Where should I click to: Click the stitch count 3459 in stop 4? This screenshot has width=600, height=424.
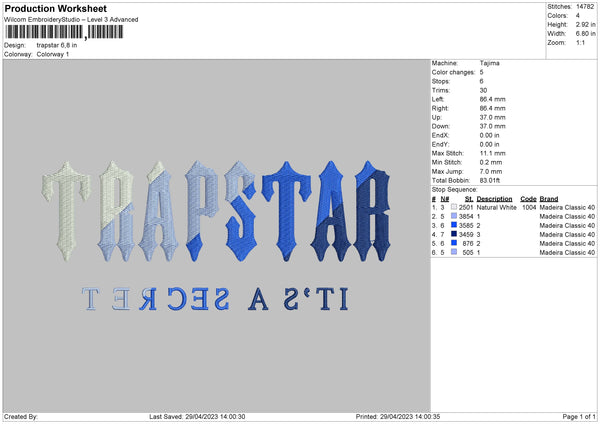[466, 235]
